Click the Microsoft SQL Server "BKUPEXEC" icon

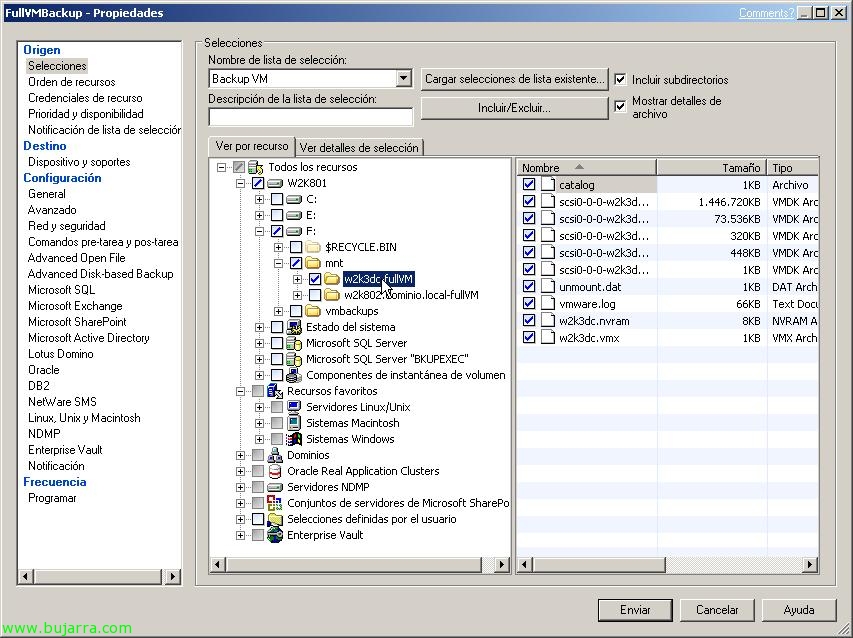[294, 359]
